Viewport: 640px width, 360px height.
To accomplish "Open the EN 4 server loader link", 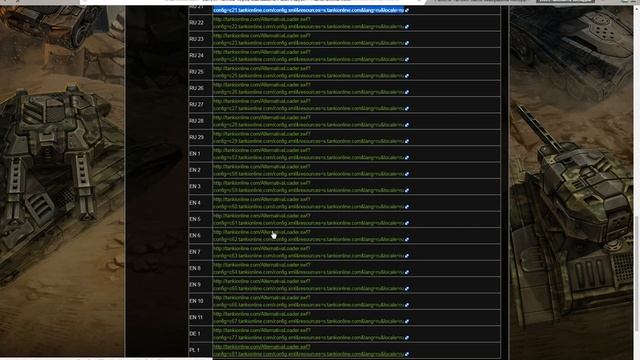I will click(308, 203).
